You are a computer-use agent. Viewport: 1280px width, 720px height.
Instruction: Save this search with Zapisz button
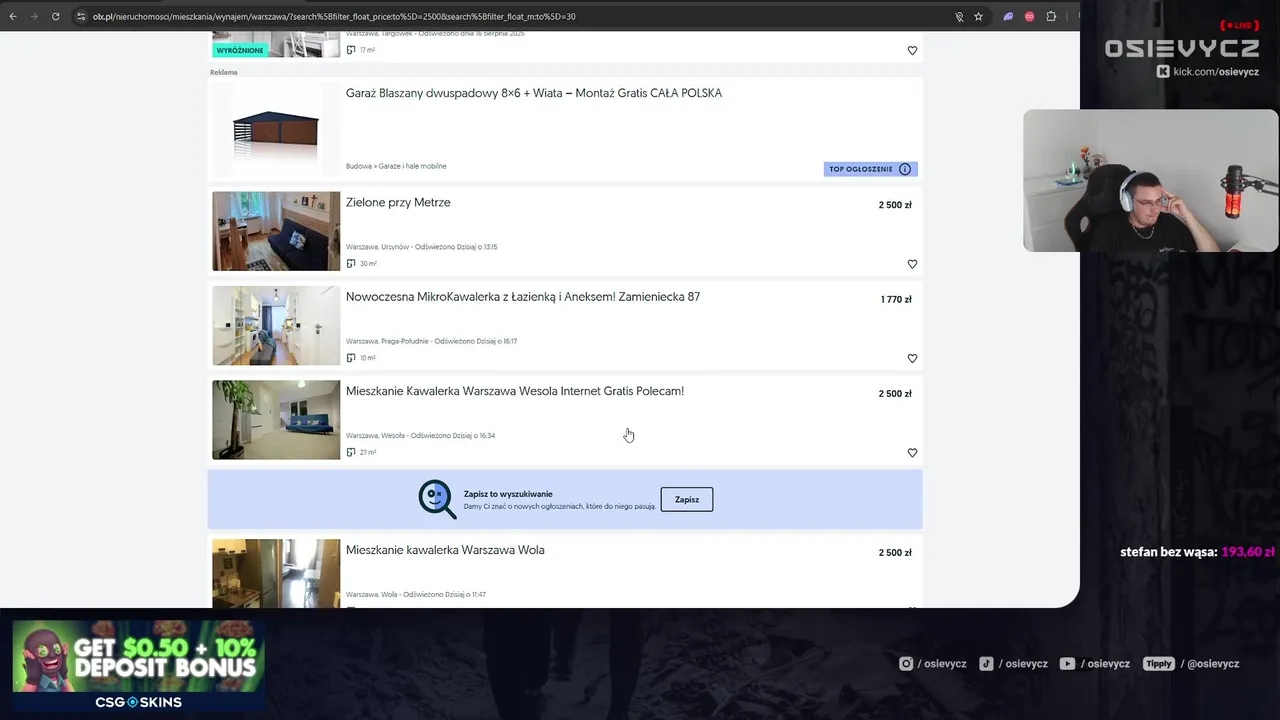687,499
